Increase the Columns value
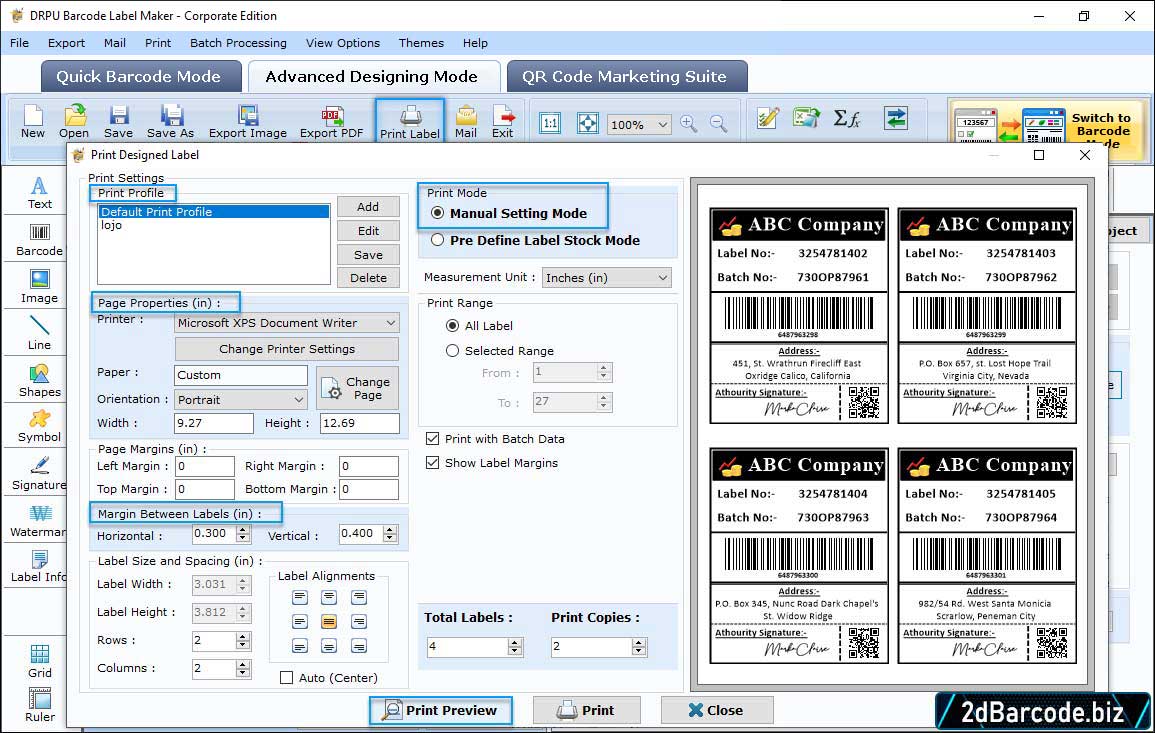The image size is (1155, 733). [243, 664]
